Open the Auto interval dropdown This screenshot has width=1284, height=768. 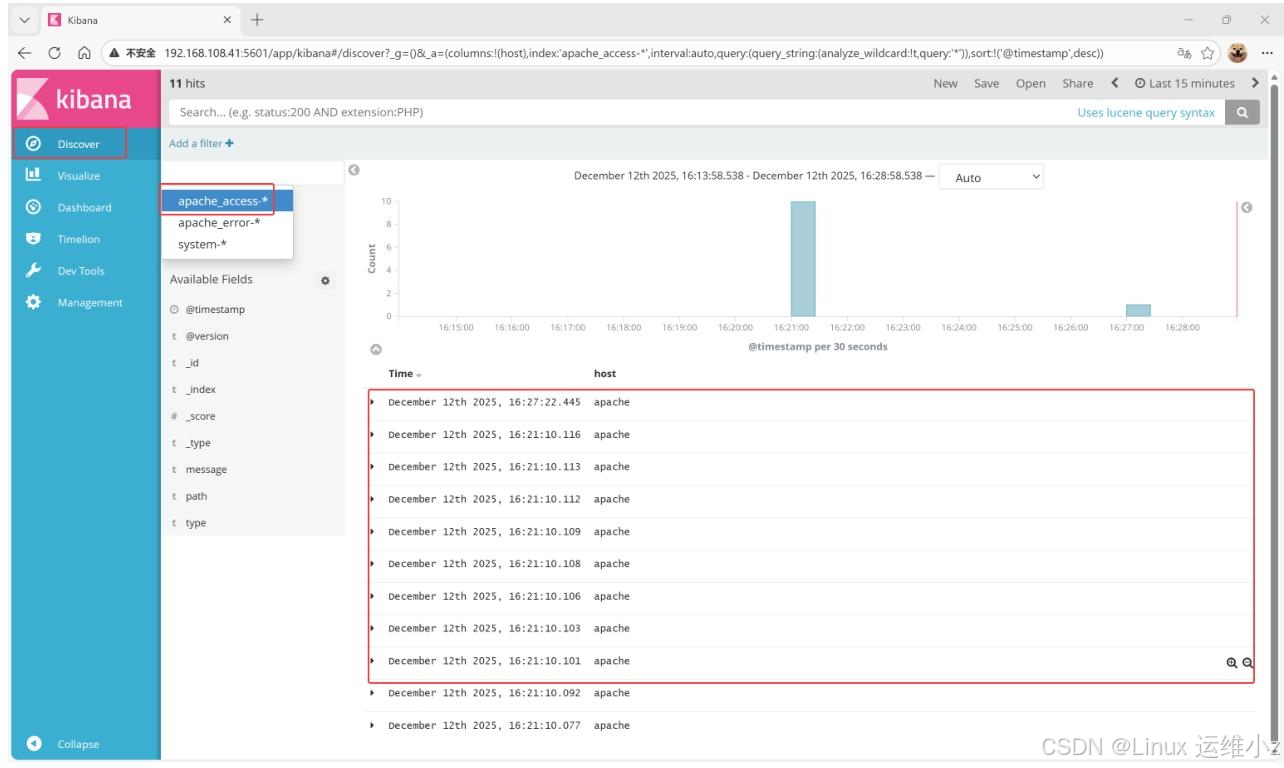point(992,177)
